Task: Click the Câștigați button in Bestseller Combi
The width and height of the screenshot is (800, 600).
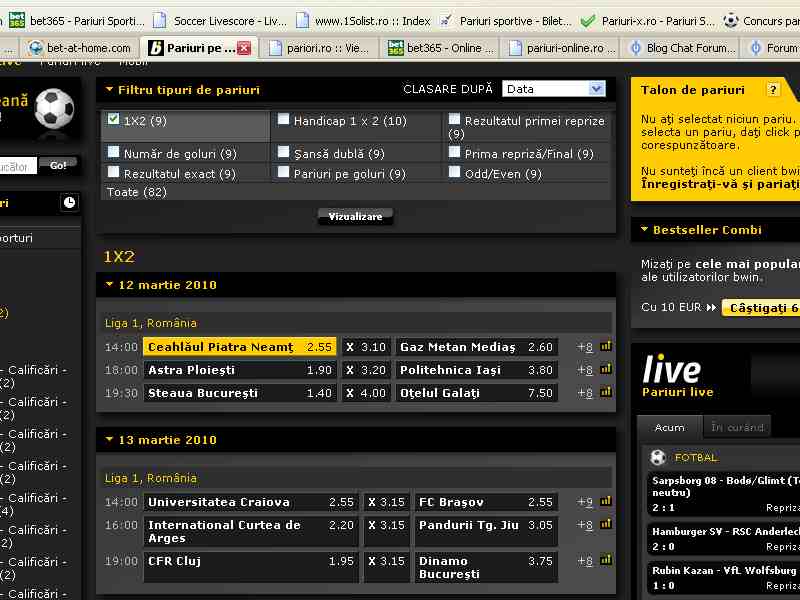Action: 761,308
